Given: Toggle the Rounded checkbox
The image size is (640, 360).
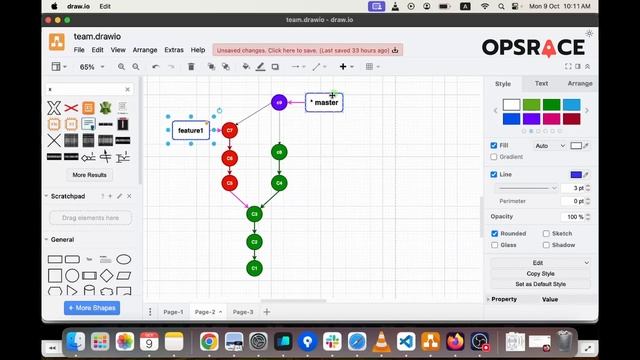Looking at the screenshot, I should point(494,233).
